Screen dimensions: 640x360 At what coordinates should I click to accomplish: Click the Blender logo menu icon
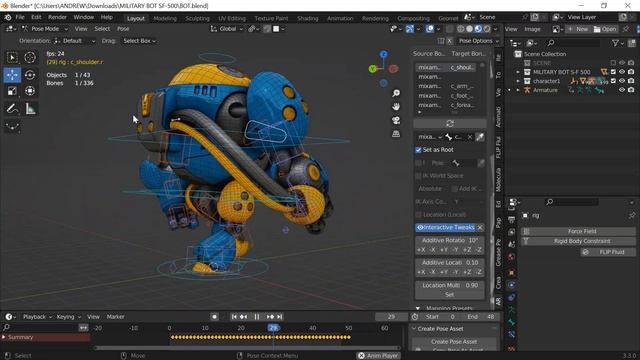pos(8,18)
